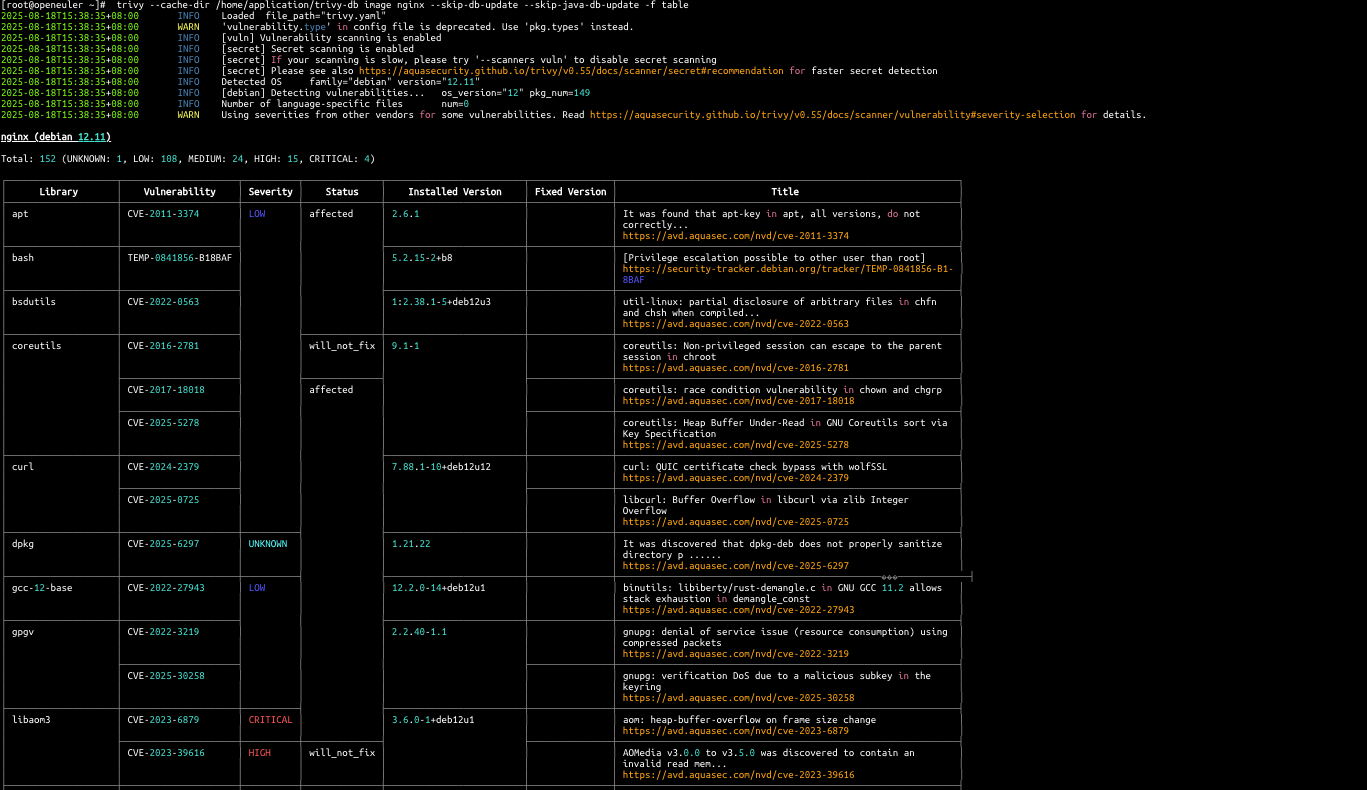
Task: Follow the cve-2022-0563 advisory URL
Action: [x=735, y=324]
